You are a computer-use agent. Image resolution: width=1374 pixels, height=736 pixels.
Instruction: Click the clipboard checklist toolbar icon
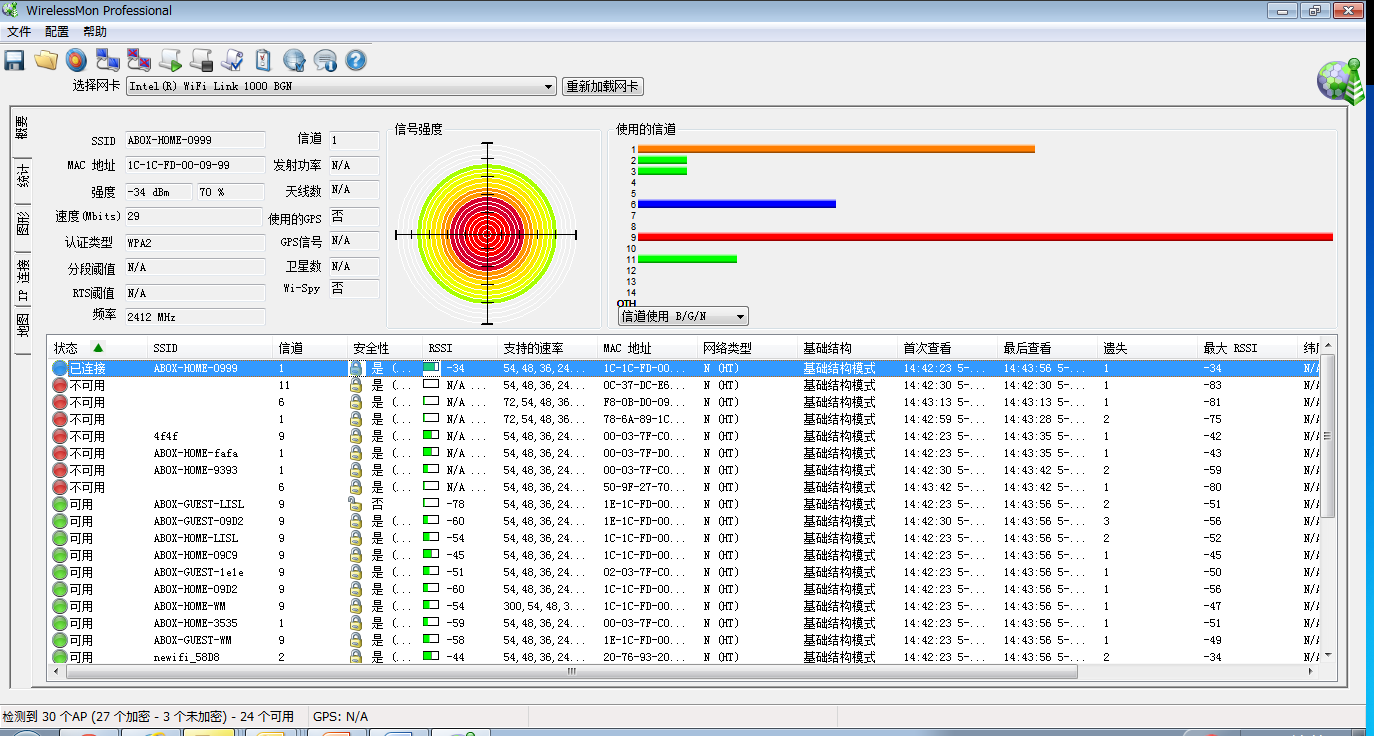(263, 60)
